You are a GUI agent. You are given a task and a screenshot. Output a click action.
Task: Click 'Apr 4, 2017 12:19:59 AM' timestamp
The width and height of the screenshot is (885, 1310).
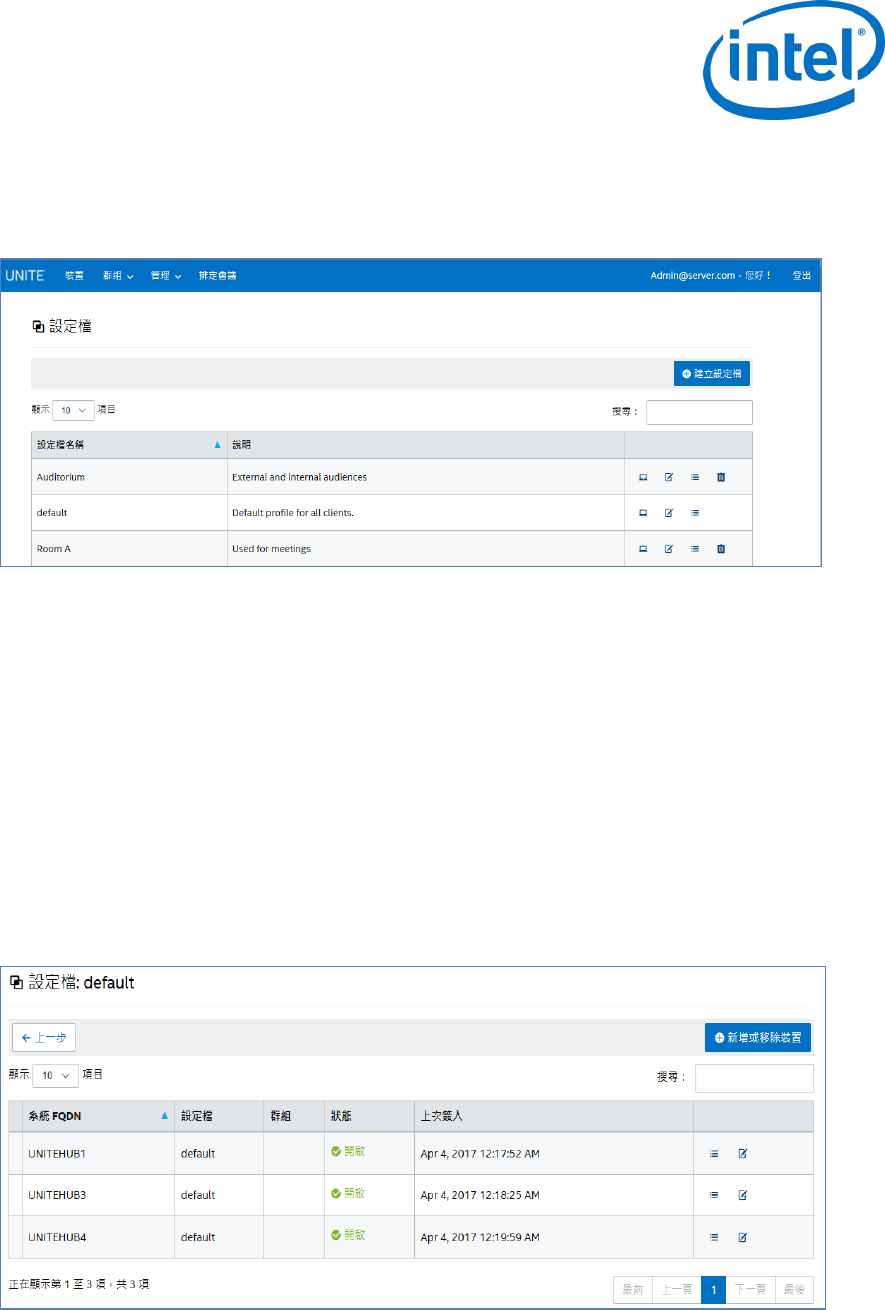click(480, 1237)
